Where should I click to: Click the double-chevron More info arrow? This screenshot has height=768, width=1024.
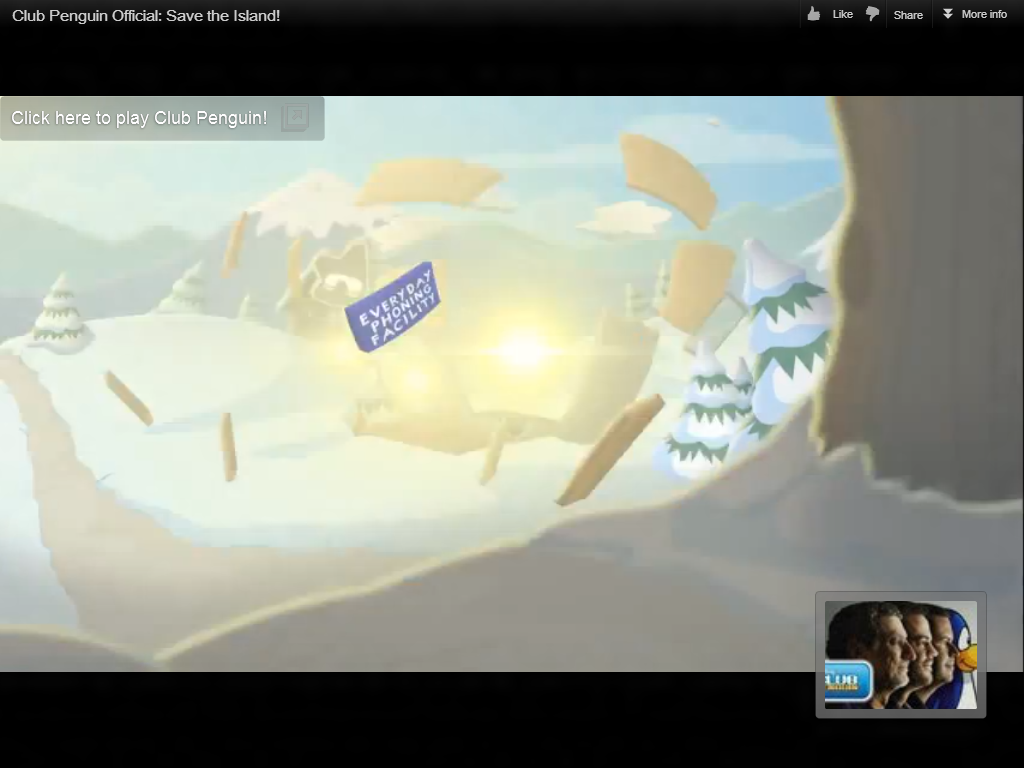948,14
